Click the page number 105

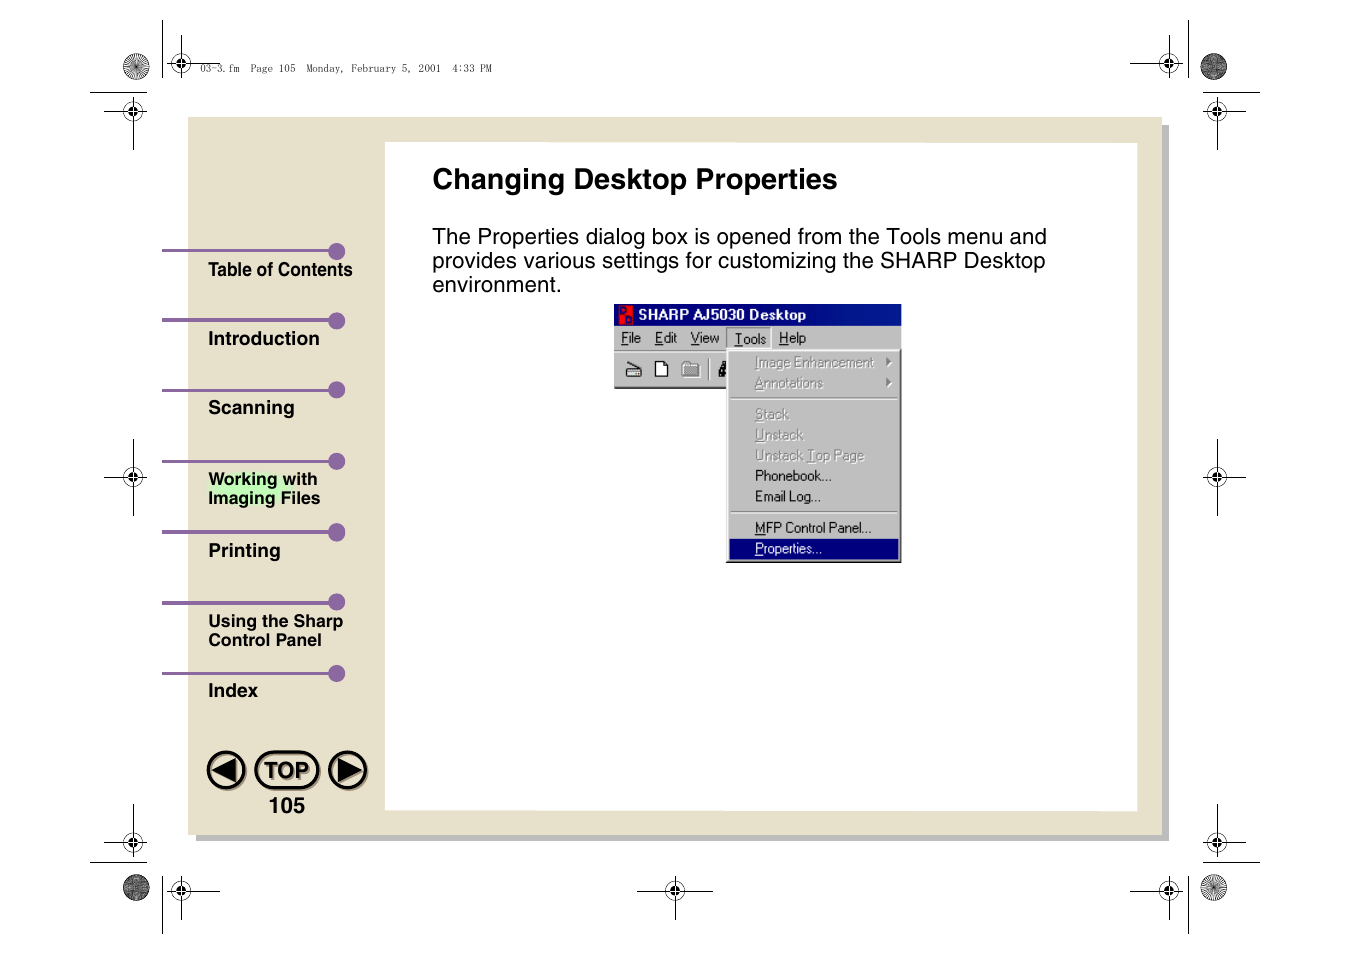(x=287, y=806)
